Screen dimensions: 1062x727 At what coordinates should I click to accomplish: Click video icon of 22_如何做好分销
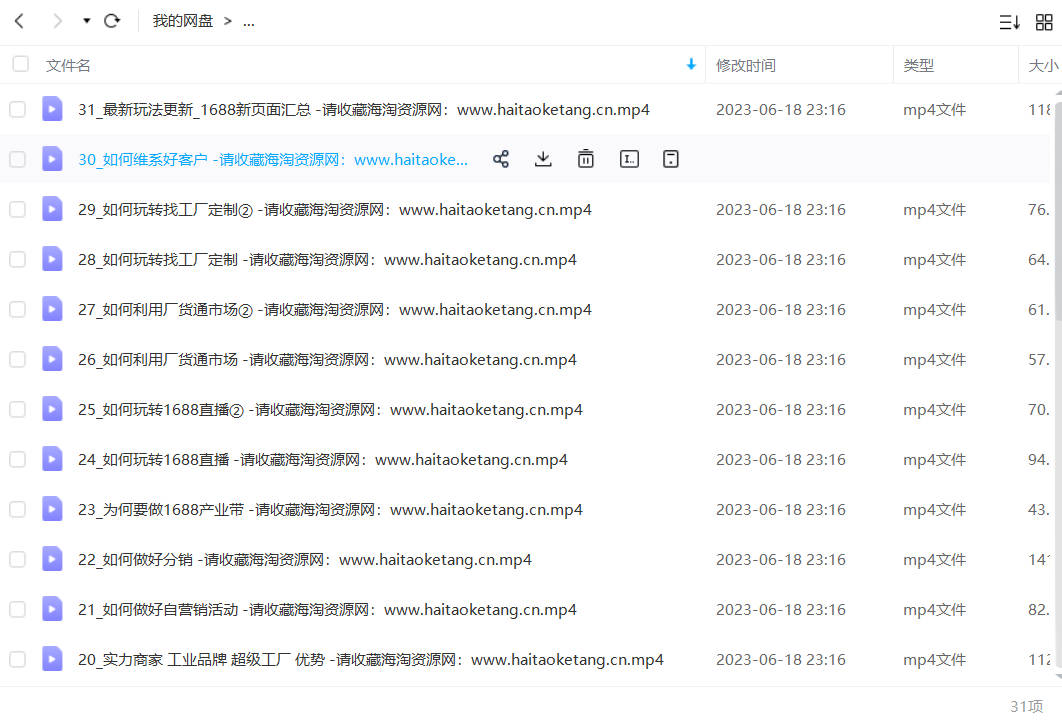pyautogui.click(x=52, y=559)
